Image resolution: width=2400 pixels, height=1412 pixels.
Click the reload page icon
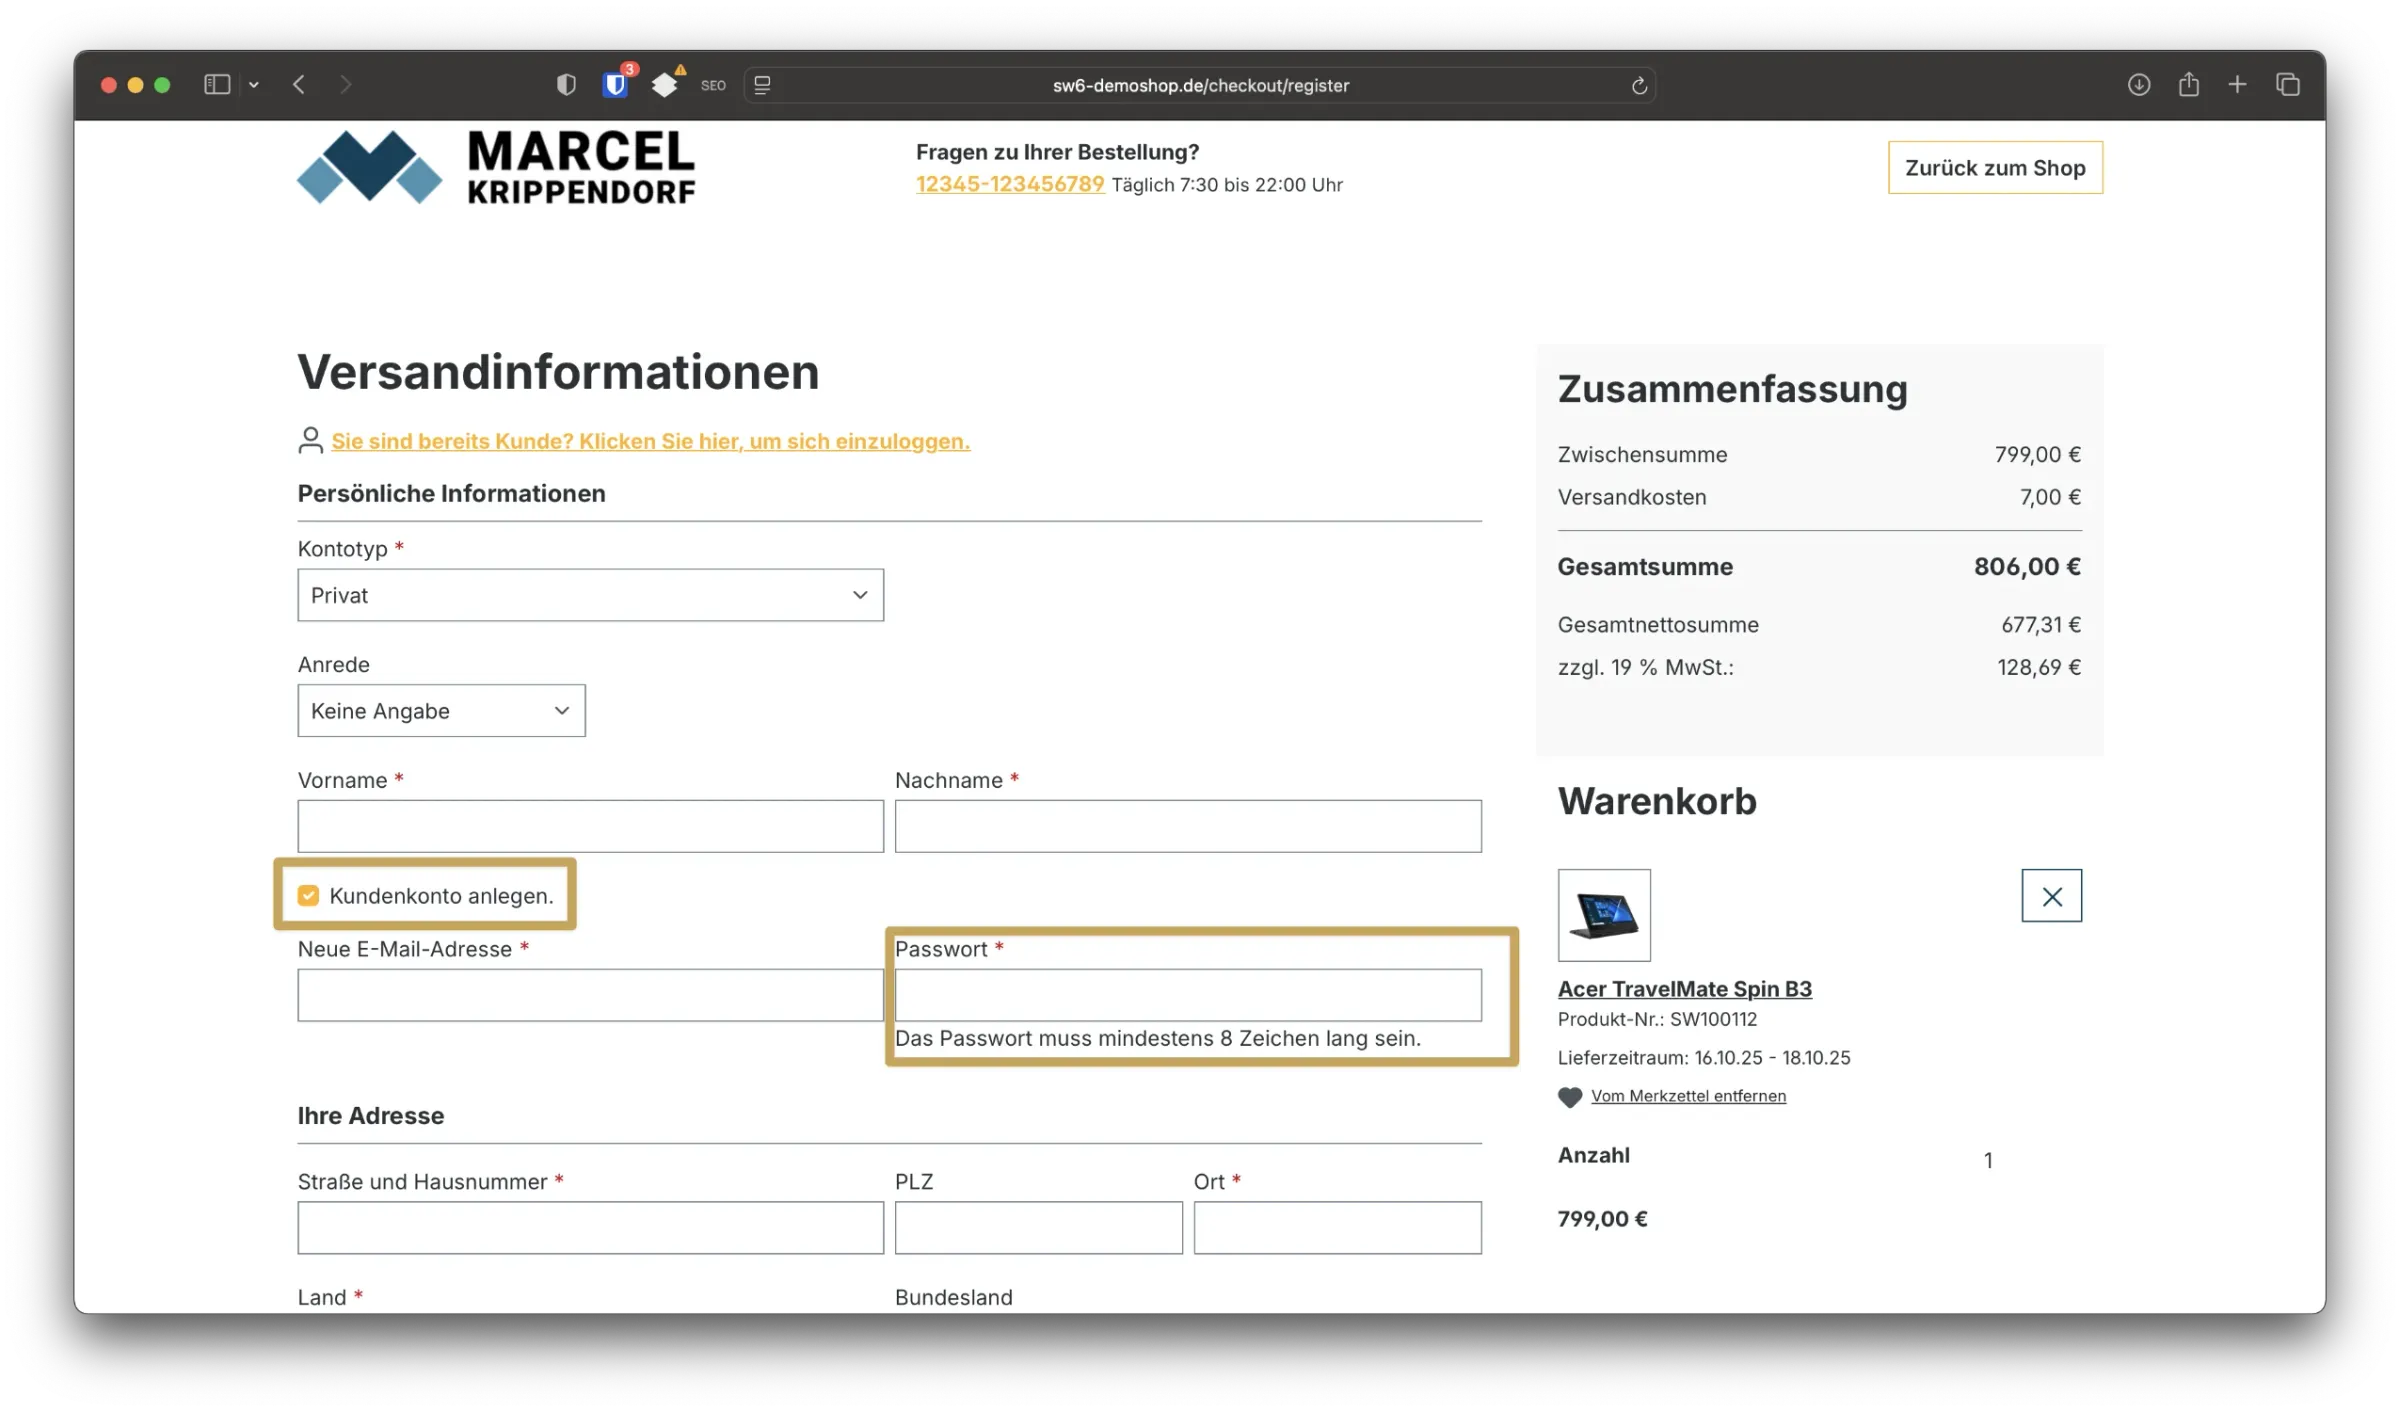(1639, 86)
